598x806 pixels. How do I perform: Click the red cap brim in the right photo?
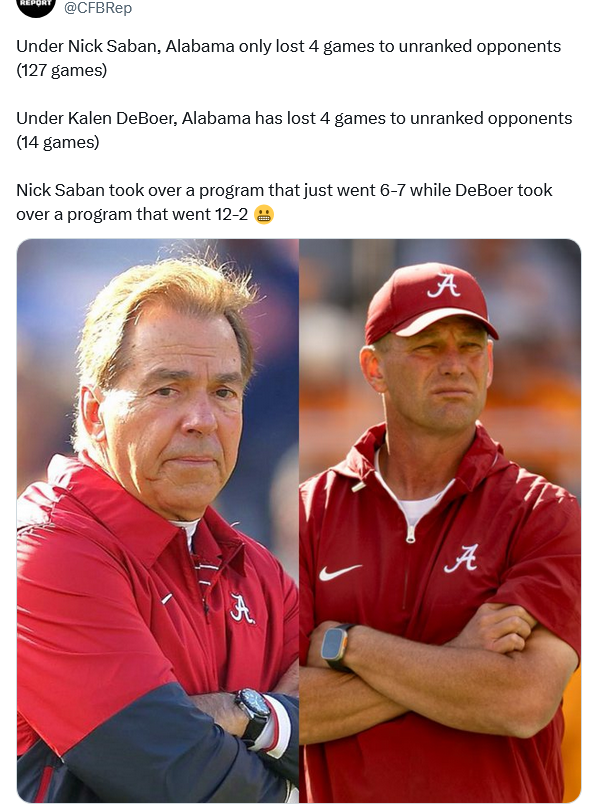tap(446, 323)
